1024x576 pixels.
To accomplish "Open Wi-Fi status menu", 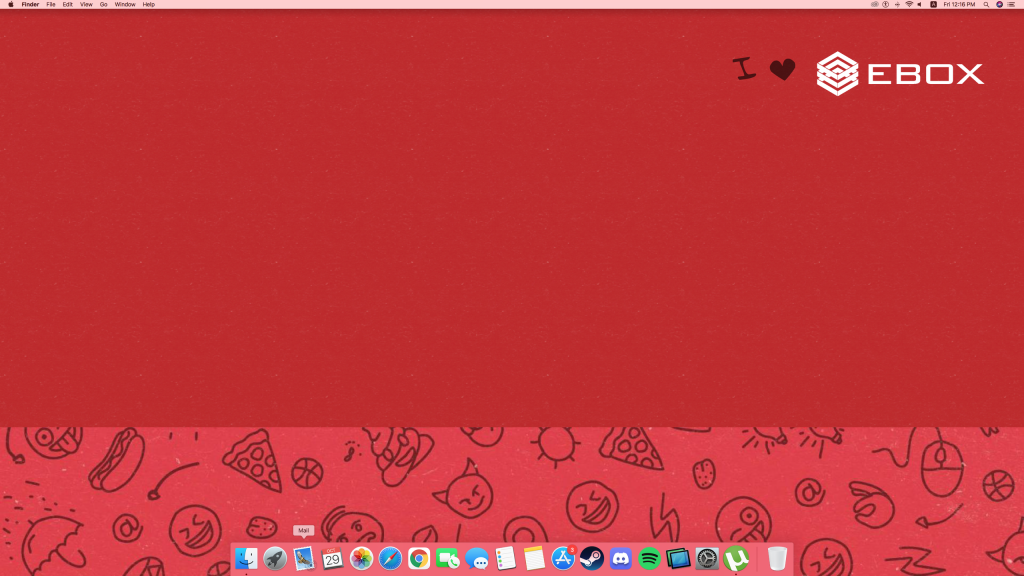I will pos(909,5).
